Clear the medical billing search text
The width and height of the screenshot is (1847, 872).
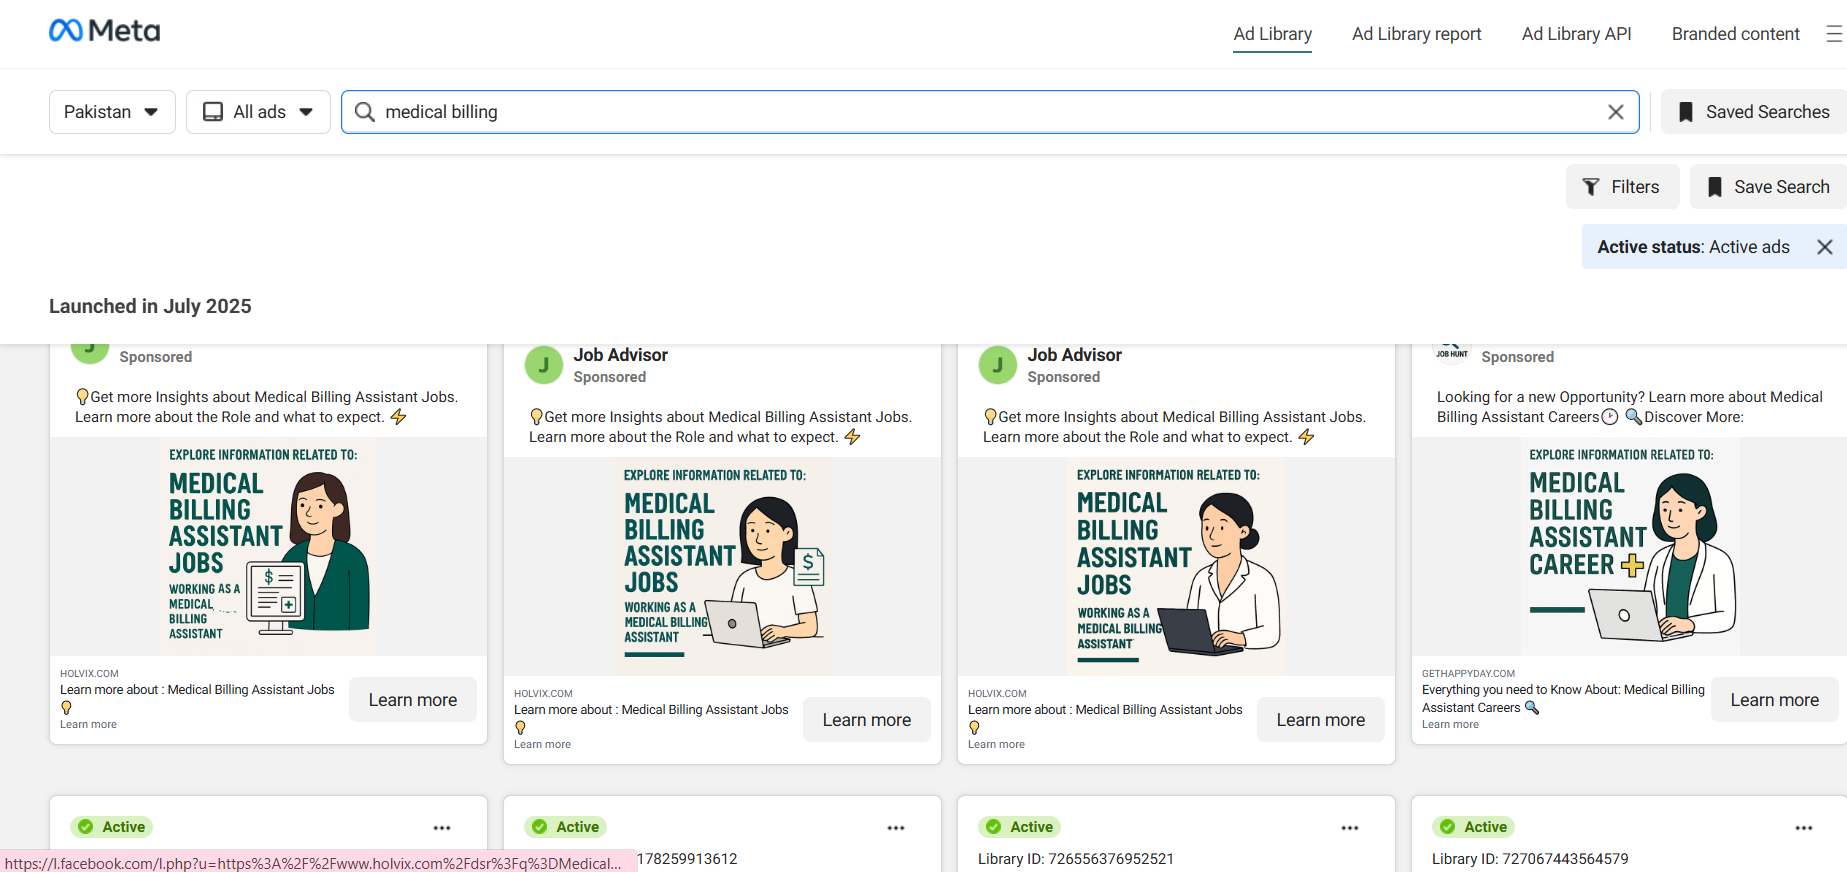pos(1615,112)
